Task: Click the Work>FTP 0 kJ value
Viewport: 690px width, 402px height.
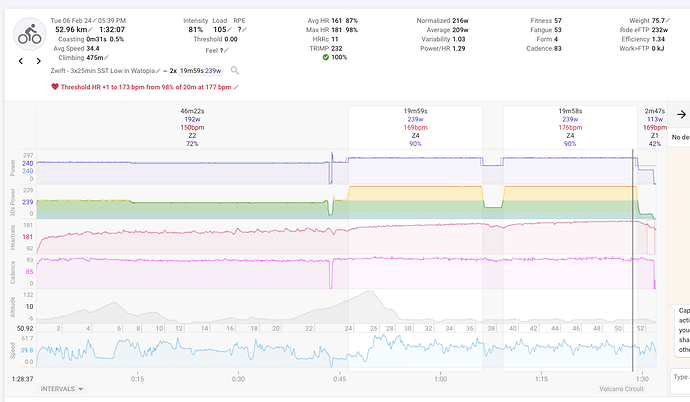Action: [x=658, y=48]
